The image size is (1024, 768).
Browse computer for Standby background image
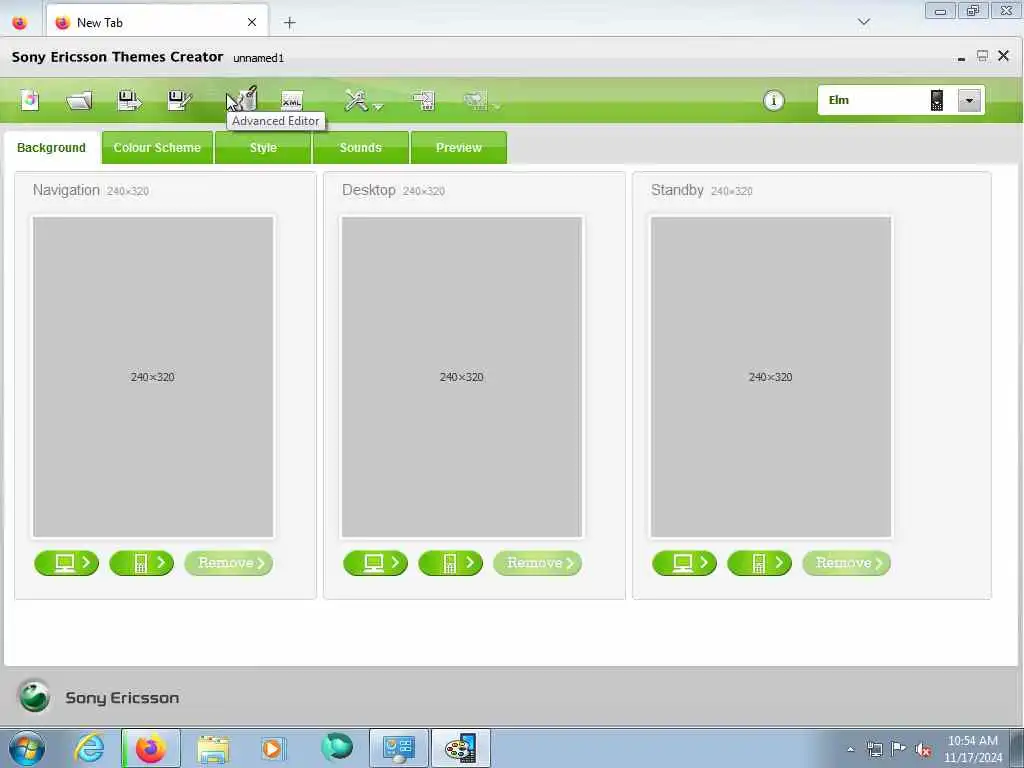click(x=684, y=563)
